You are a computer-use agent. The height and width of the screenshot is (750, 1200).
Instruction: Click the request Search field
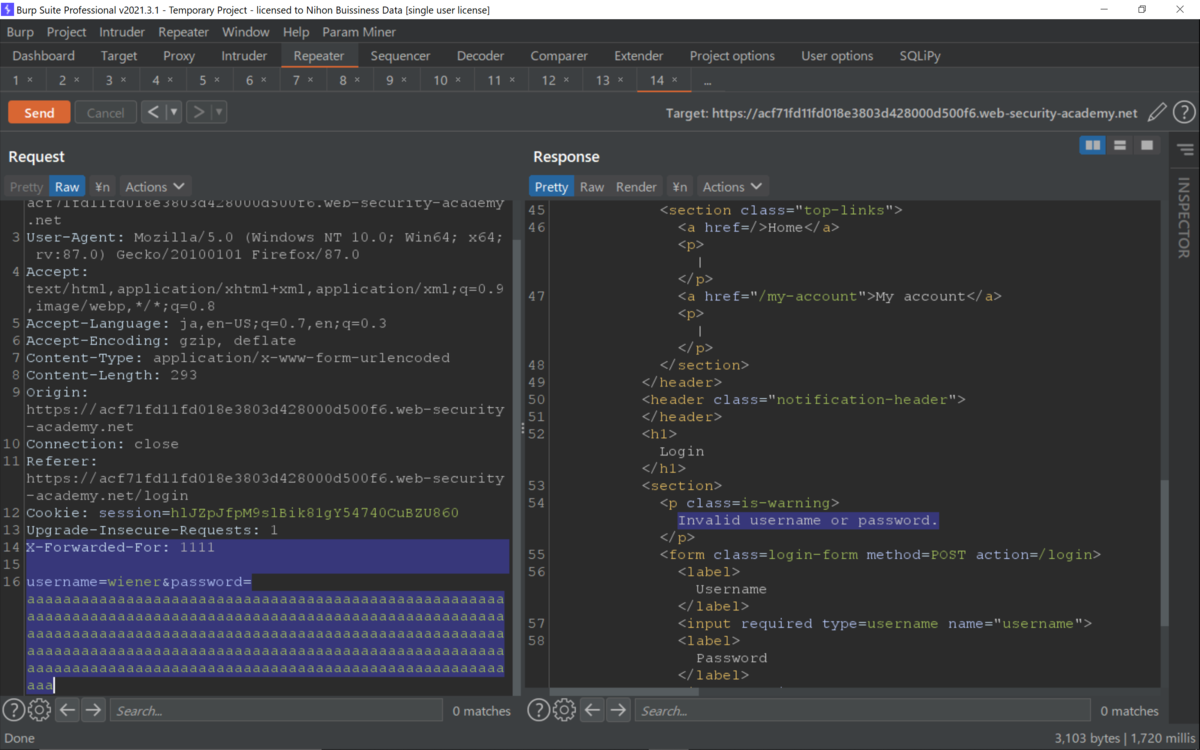point(275,710)
